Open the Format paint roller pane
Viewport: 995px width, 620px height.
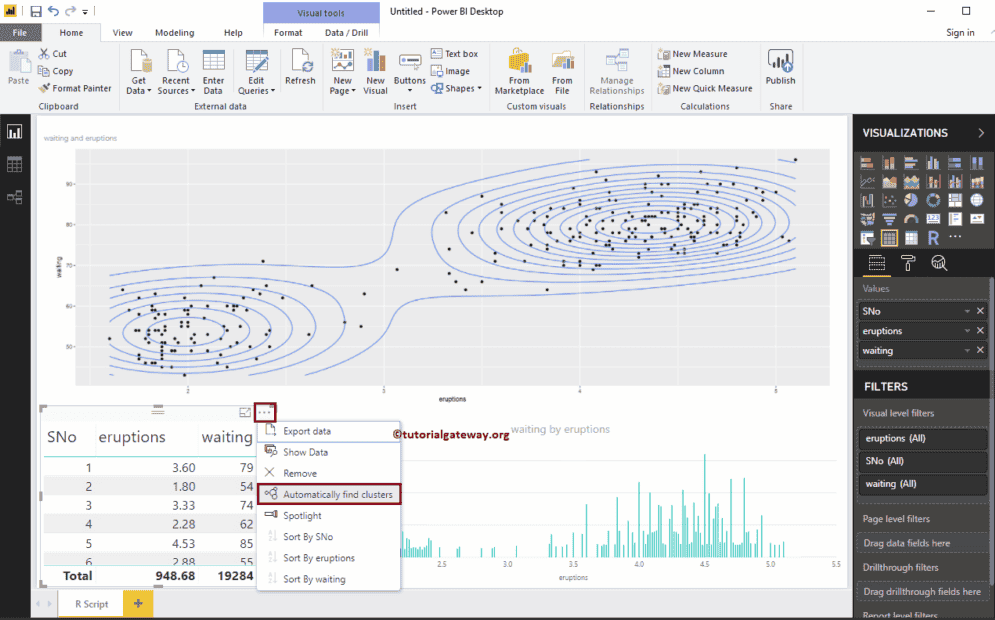(x=908, y=263)
